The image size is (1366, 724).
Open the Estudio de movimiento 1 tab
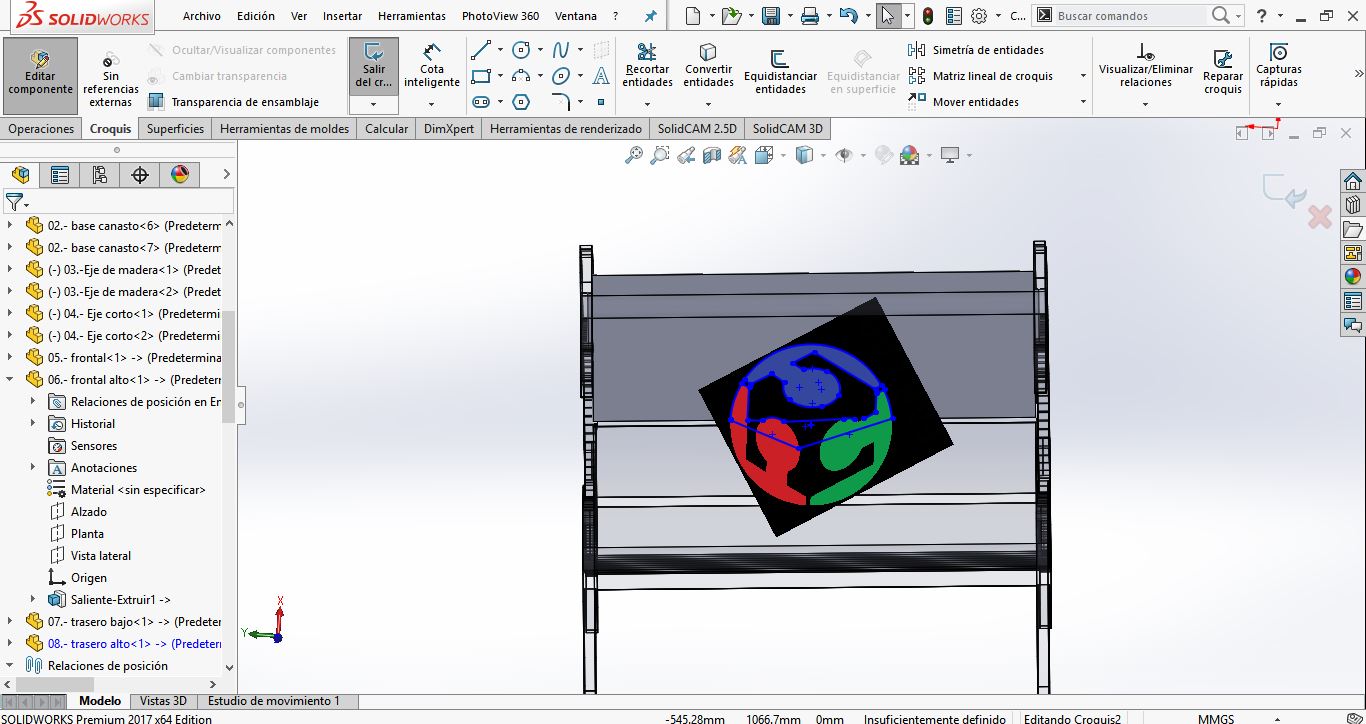coord(273,701)
